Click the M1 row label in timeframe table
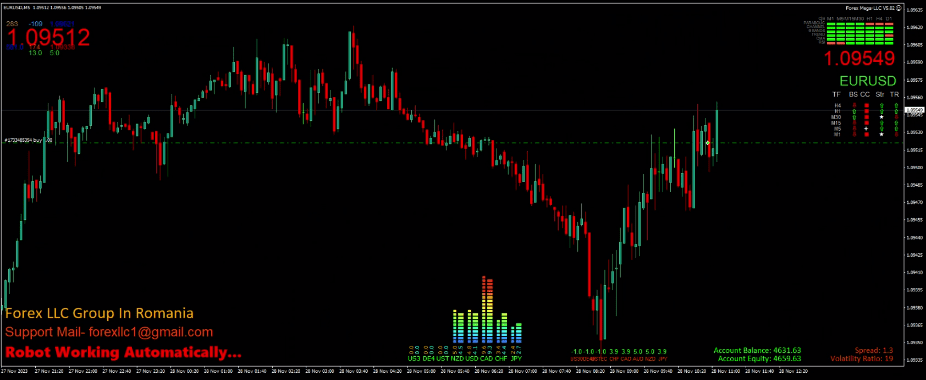926x380 pixels. coord(837,134)
